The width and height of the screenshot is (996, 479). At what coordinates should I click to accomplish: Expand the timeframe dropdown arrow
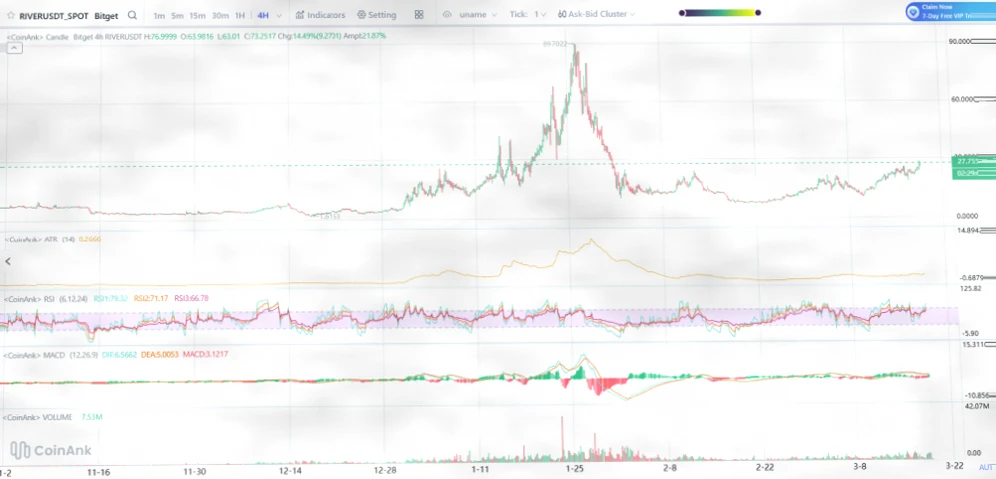(281, 15)
